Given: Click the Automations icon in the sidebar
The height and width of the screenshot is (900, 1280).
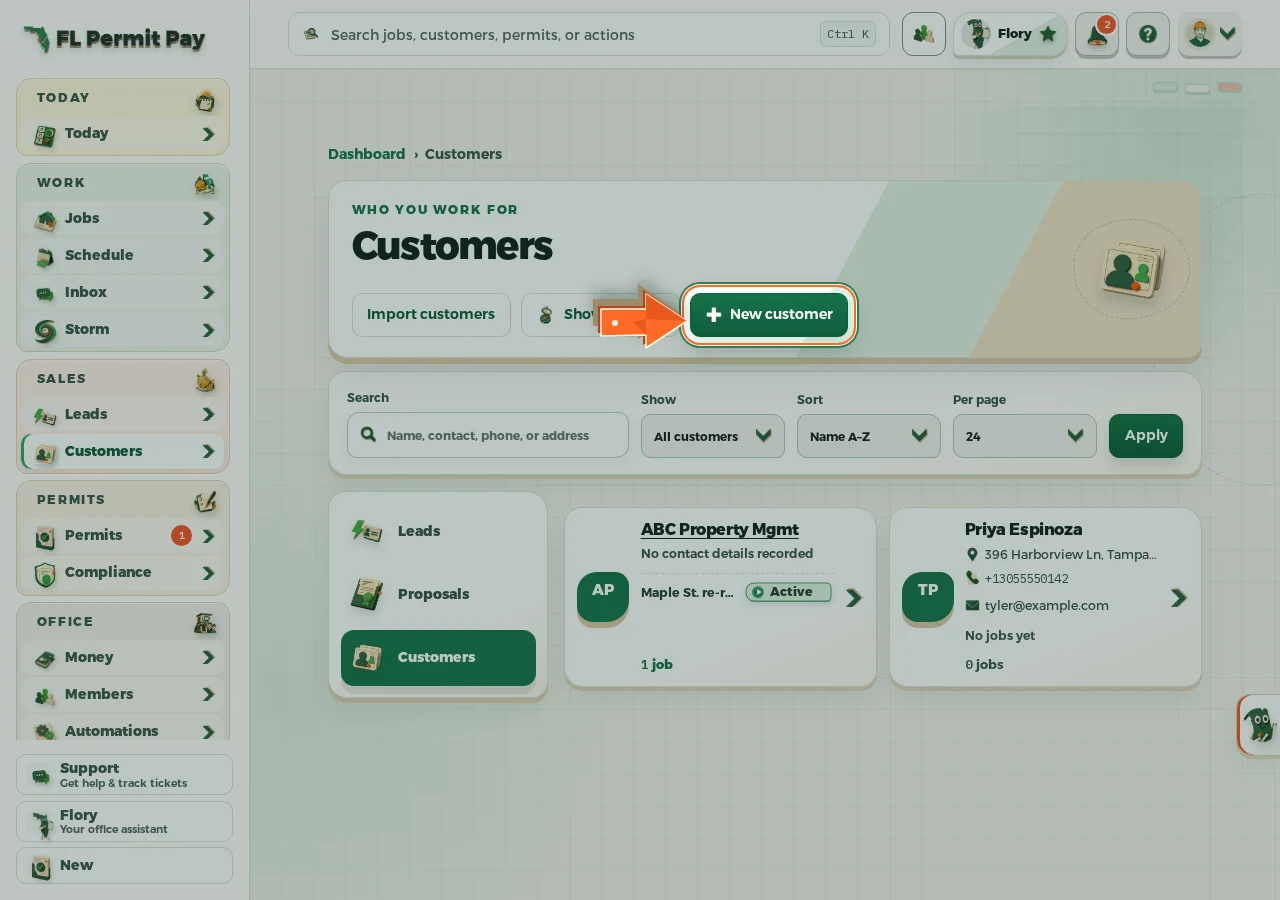Looking at the screenshot, I should point(44,732).
